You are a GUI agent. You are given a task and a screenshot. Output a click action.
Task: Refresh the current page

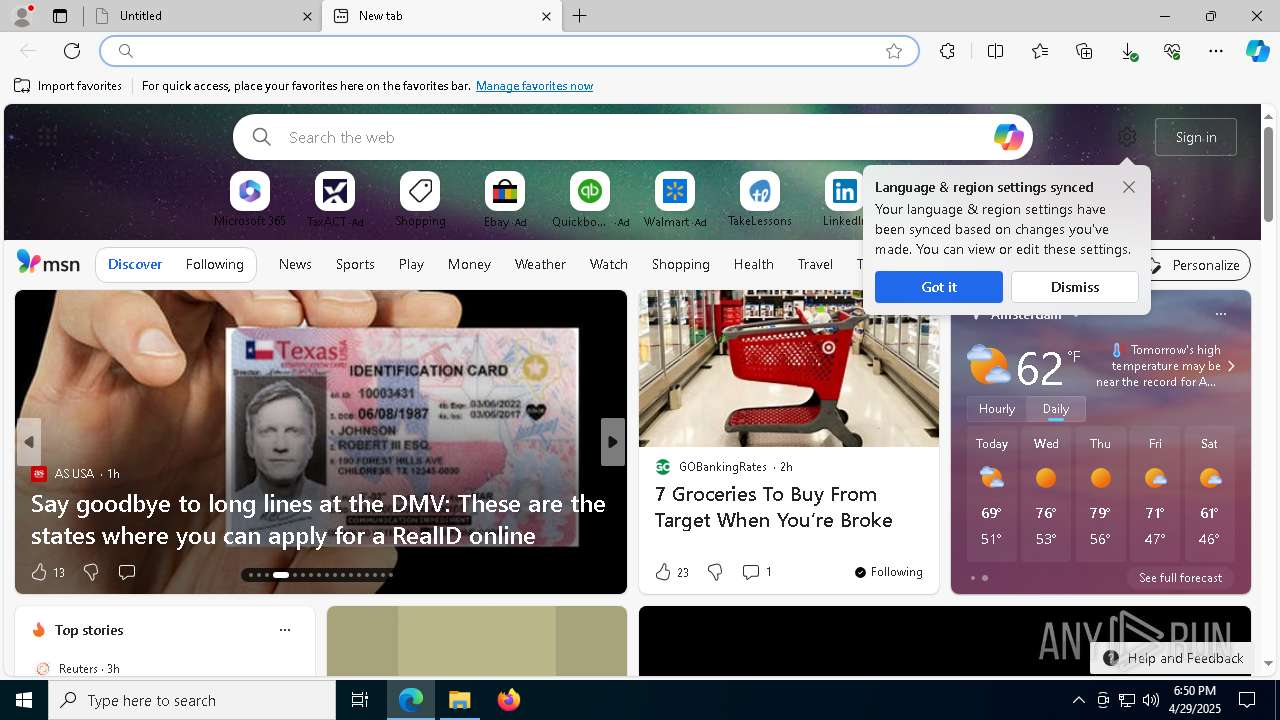click(72, 51)
